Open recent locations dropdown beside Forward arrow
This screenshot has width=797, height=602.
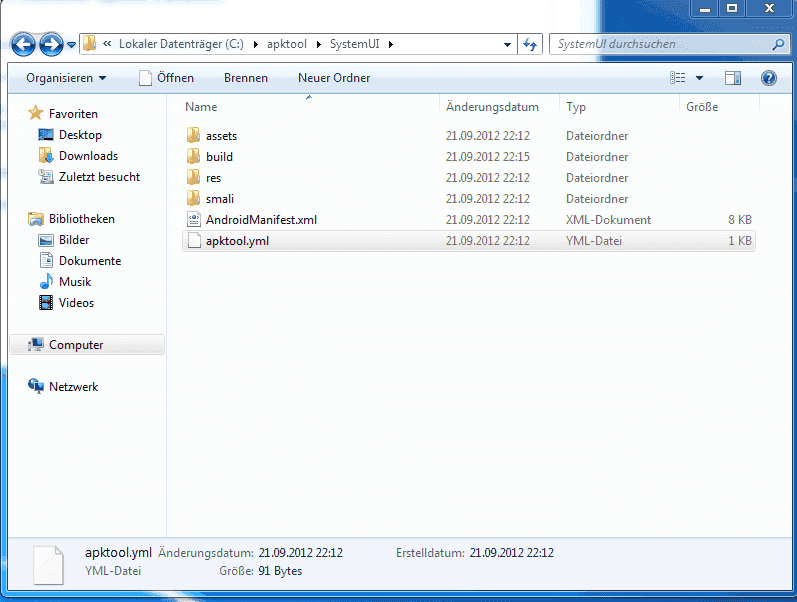click(x=72, y=45)
